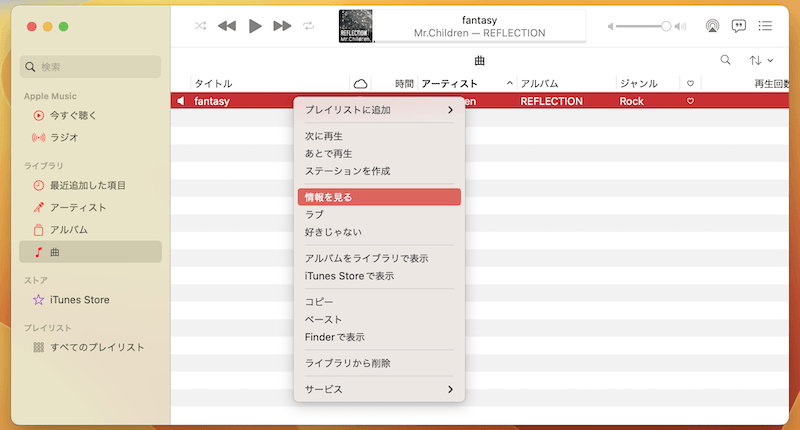Click the song list search magnifier
The height and width of the screenshot is (430, 800).
pyautogui.click(x=725, y=60)
